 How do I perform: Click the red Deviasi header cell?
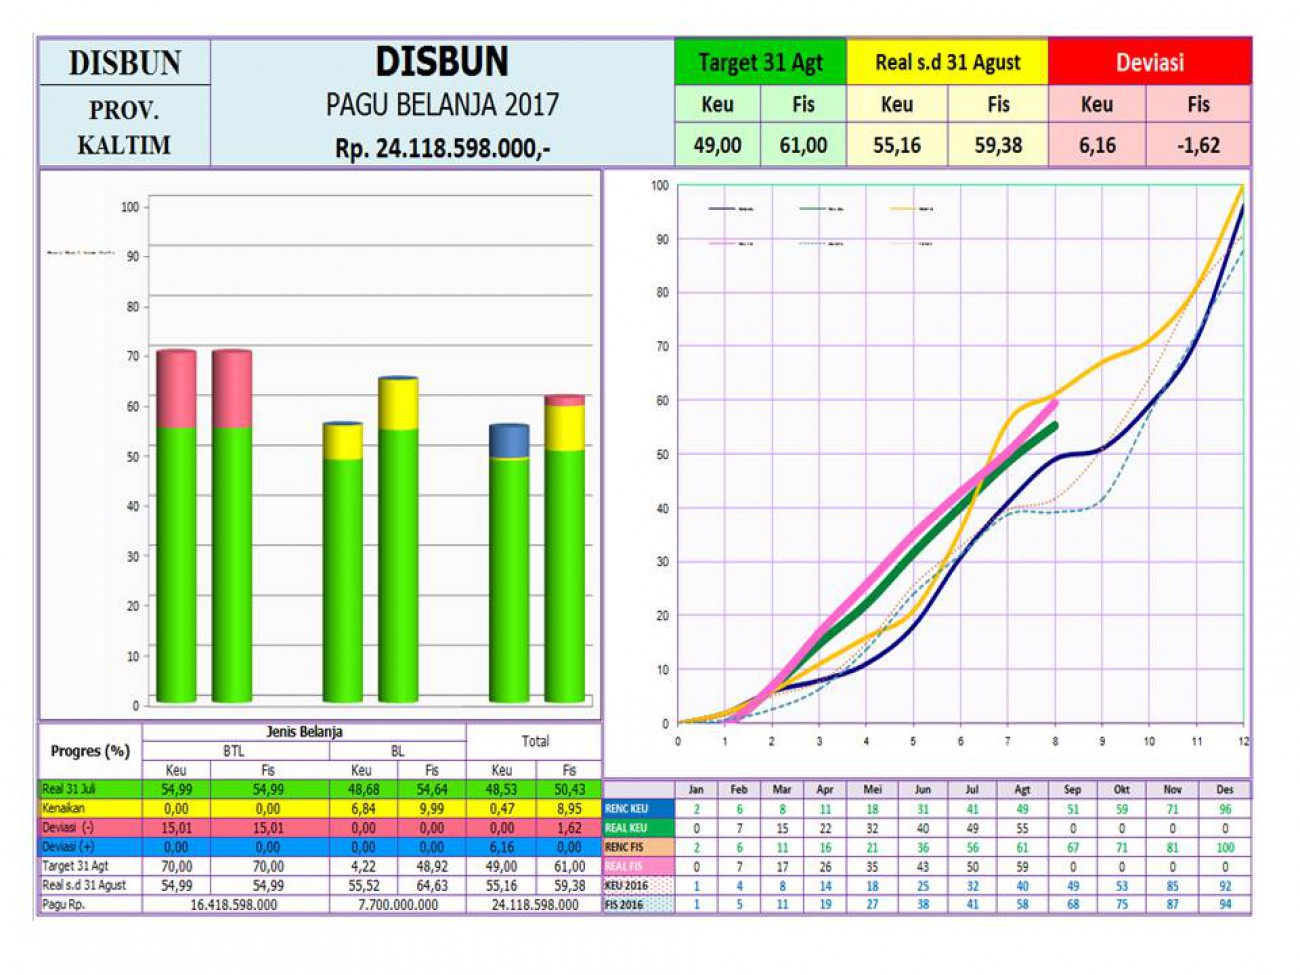tap(1149, 62)
